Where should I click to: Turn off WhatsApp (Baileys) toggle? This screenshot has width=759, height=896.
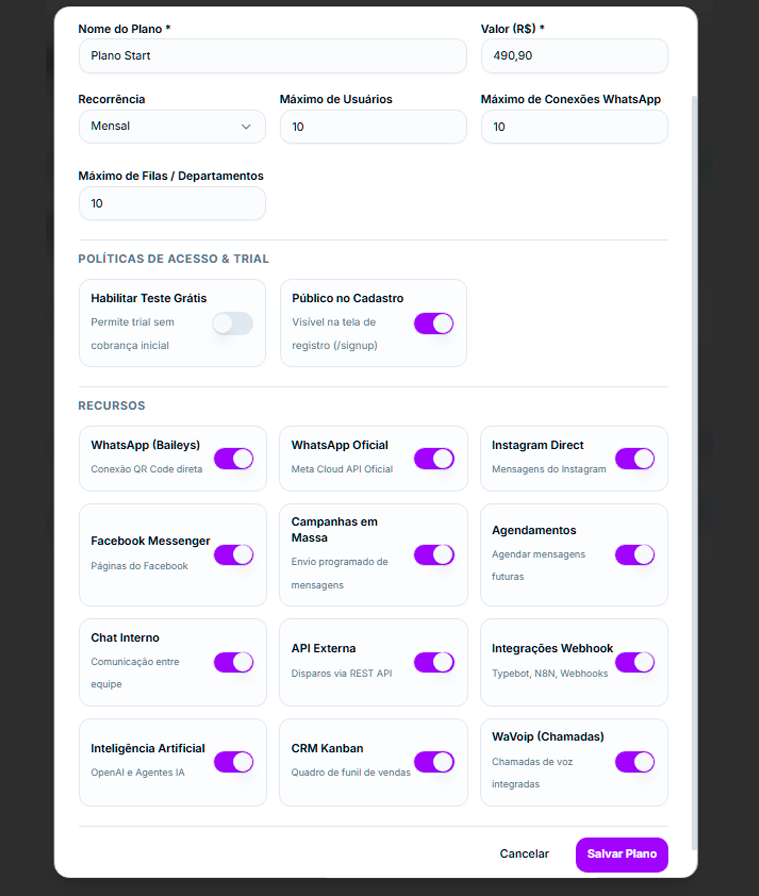[234, 459]
